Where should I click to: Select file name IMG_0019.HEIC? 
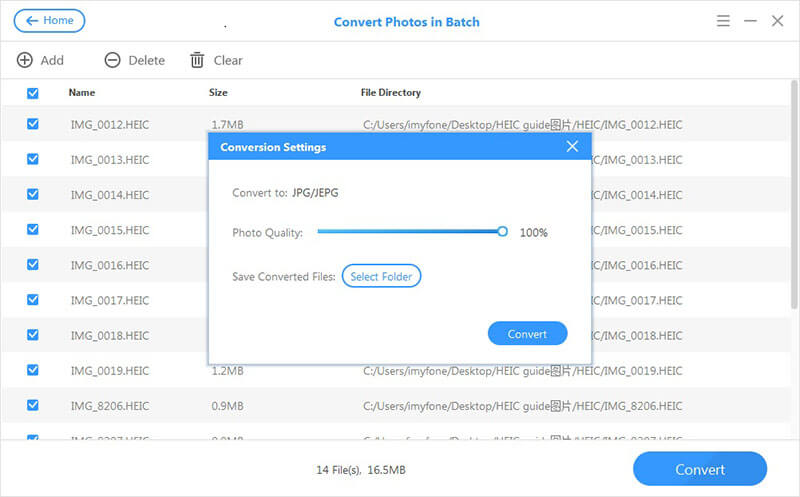tap(110, 371)
